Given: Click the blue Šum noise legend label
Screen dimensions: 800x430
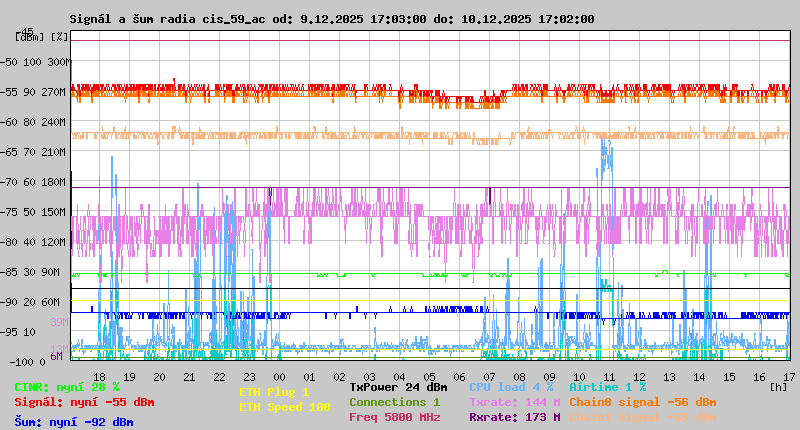Looking at the screenshot, I should 73,421.
